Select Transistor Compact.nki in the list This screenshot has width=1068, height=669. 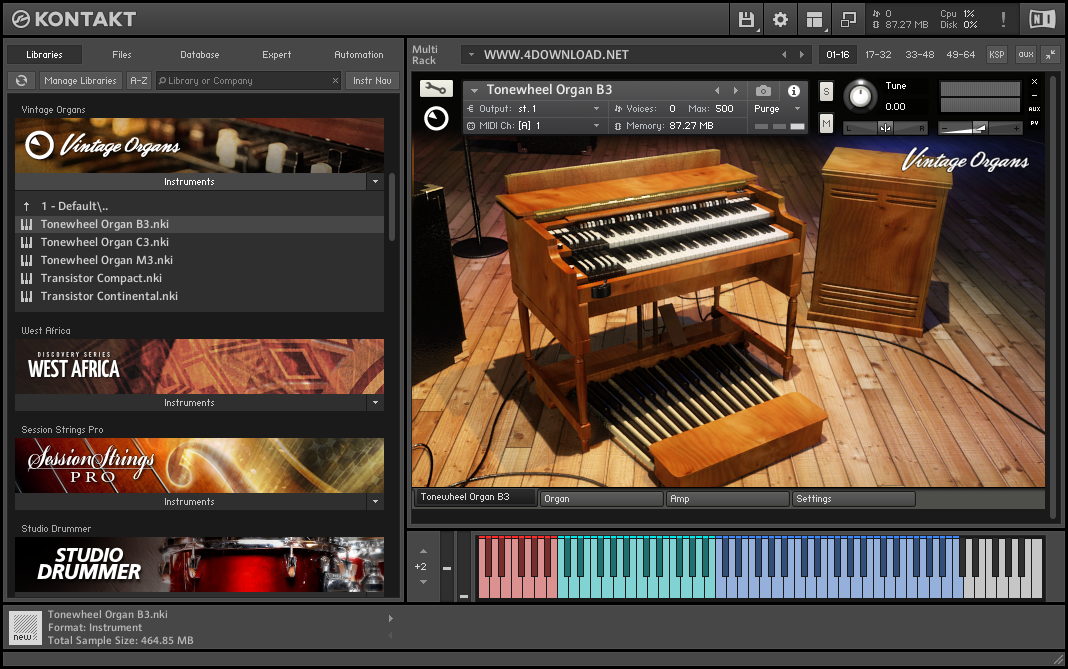click(101, 278)
